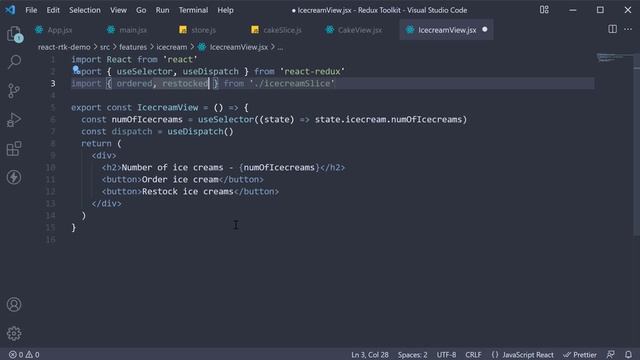640x360 pixels.
Task: Switch to the CakeView.jsx tab
Action: tap(360, 30)
